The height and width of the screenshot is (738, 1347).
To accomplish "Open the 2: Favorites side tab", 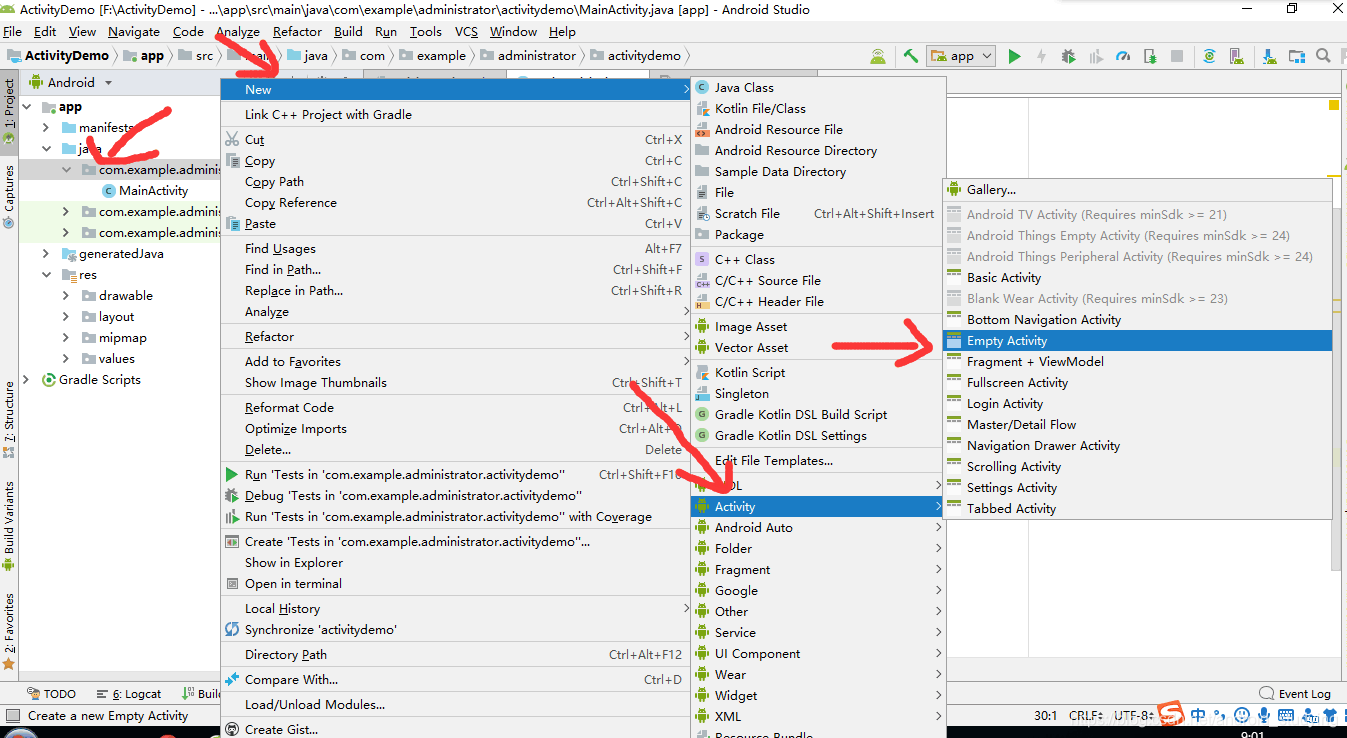I will pyautogui.click(x=9, y=630).
